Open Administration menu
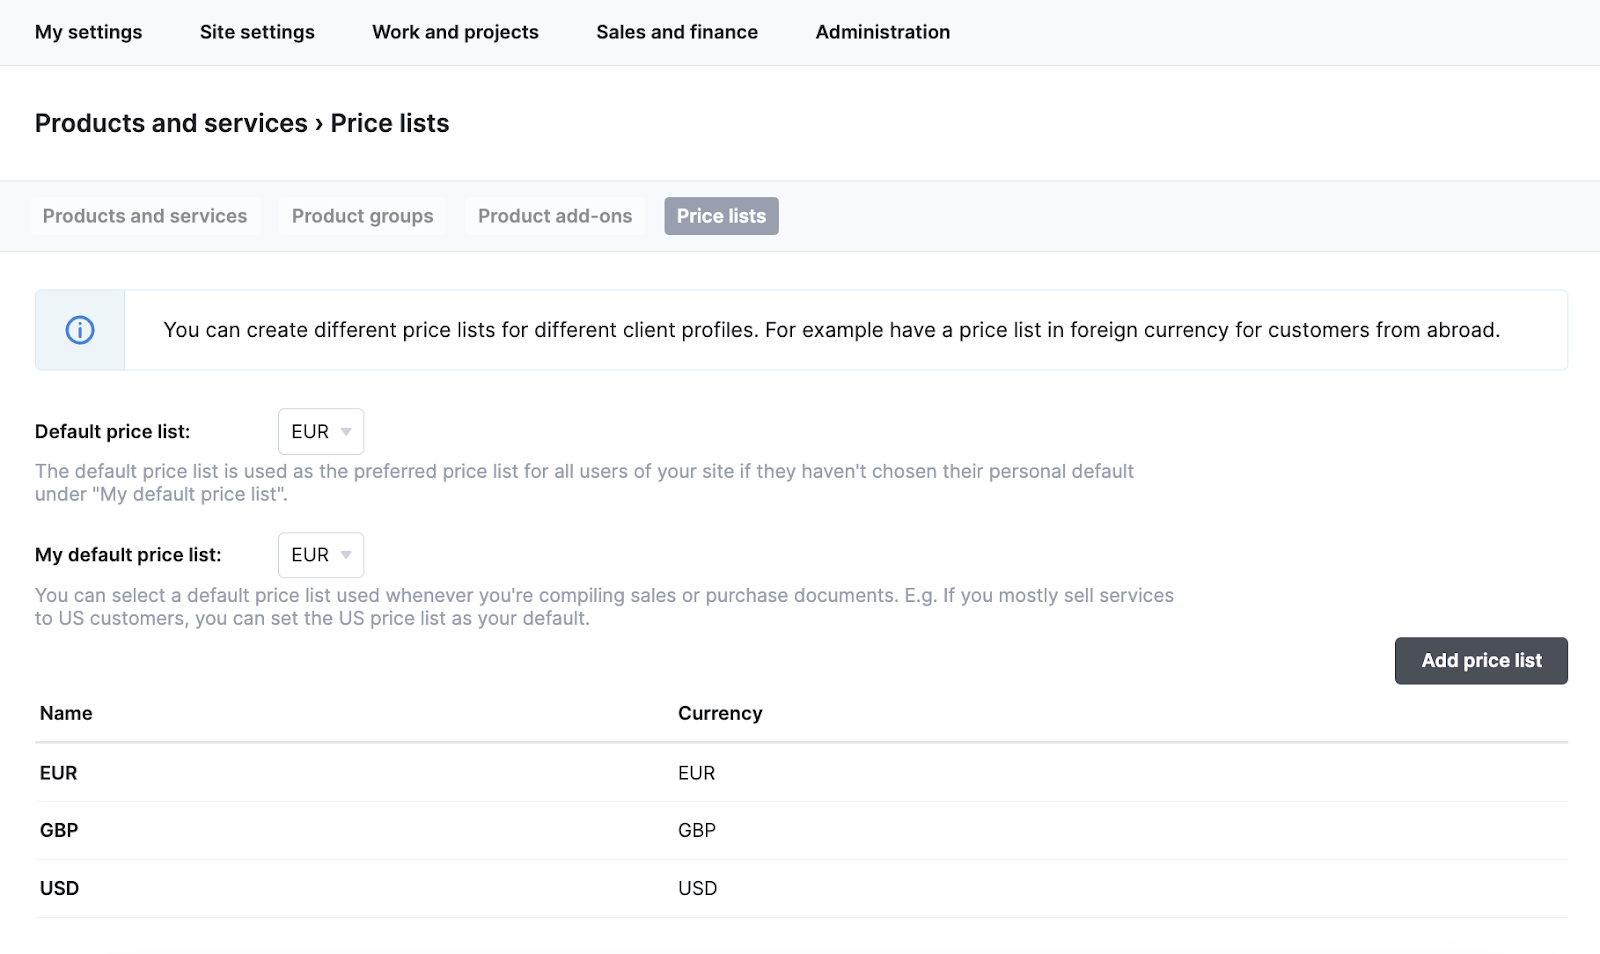This screenshot has width=1600, height=954. click(883, 32)
